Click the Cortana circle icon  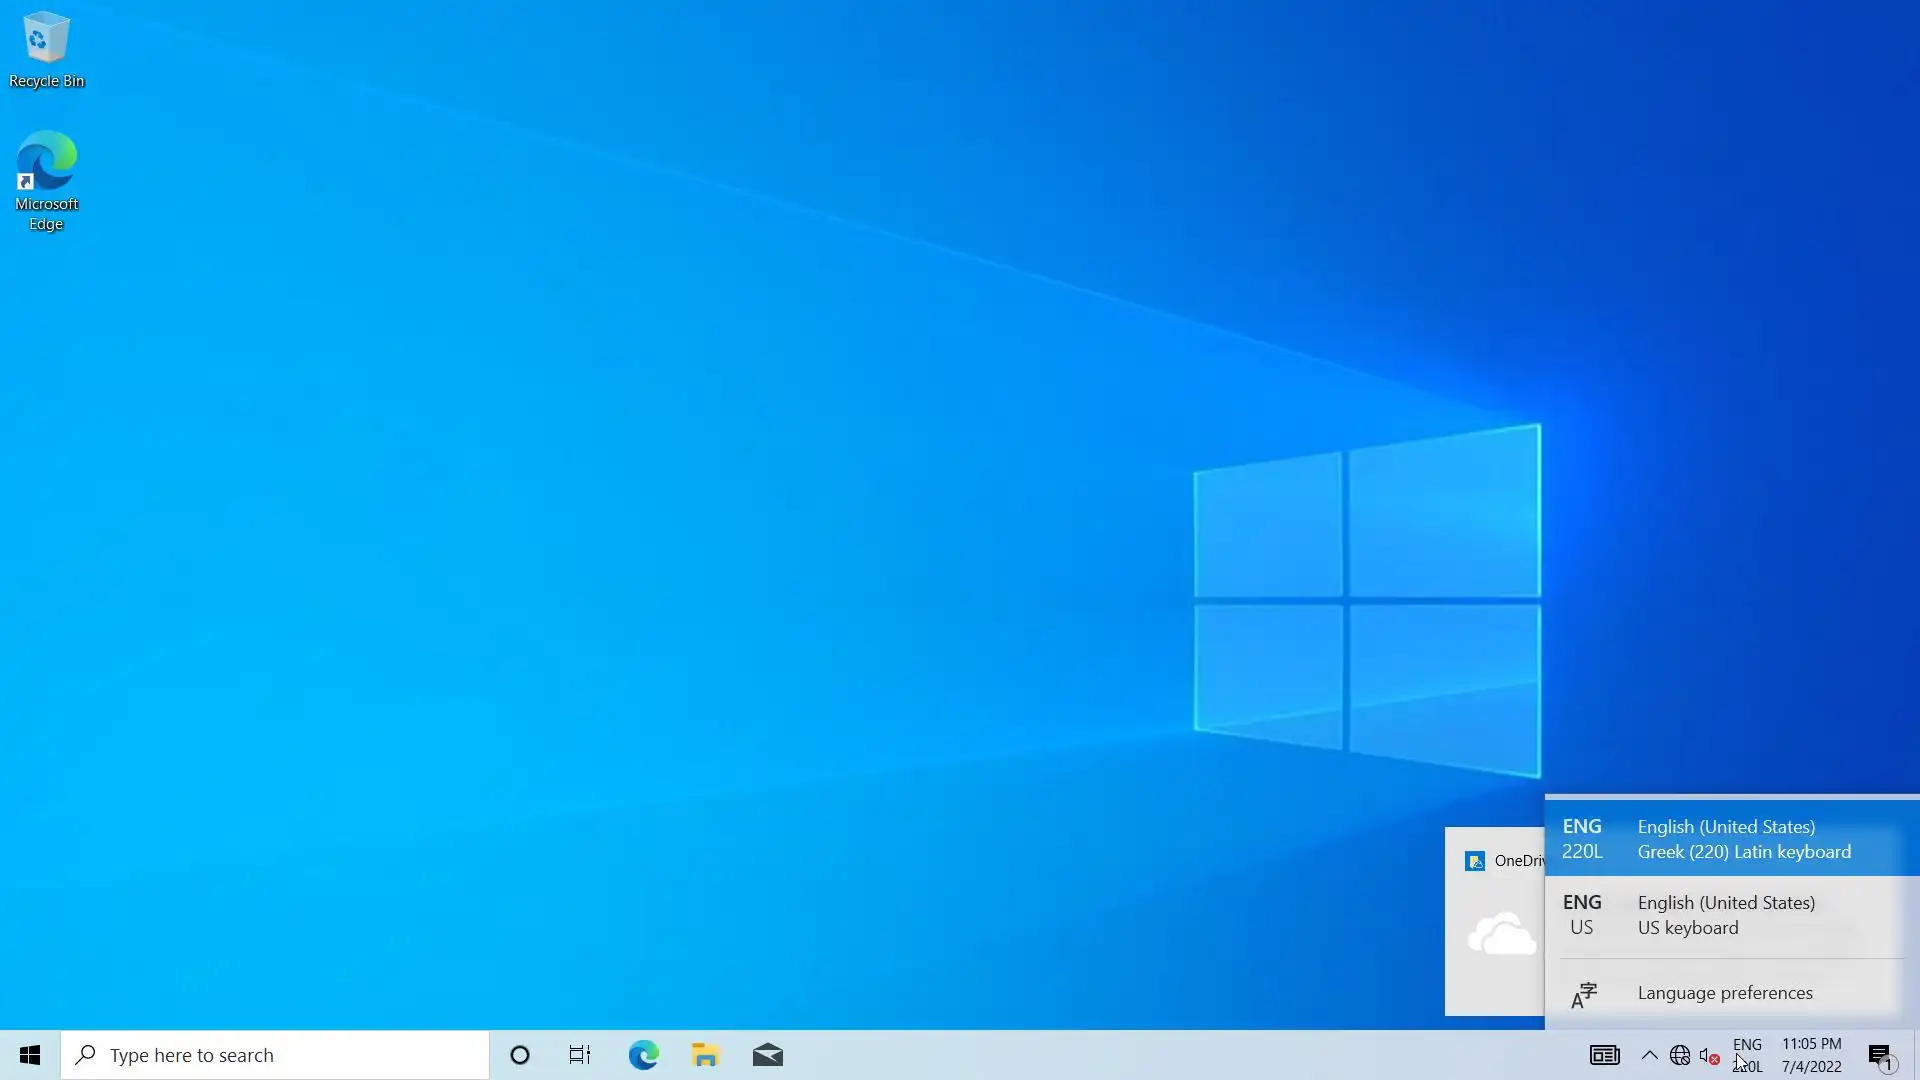(520, 1055)
